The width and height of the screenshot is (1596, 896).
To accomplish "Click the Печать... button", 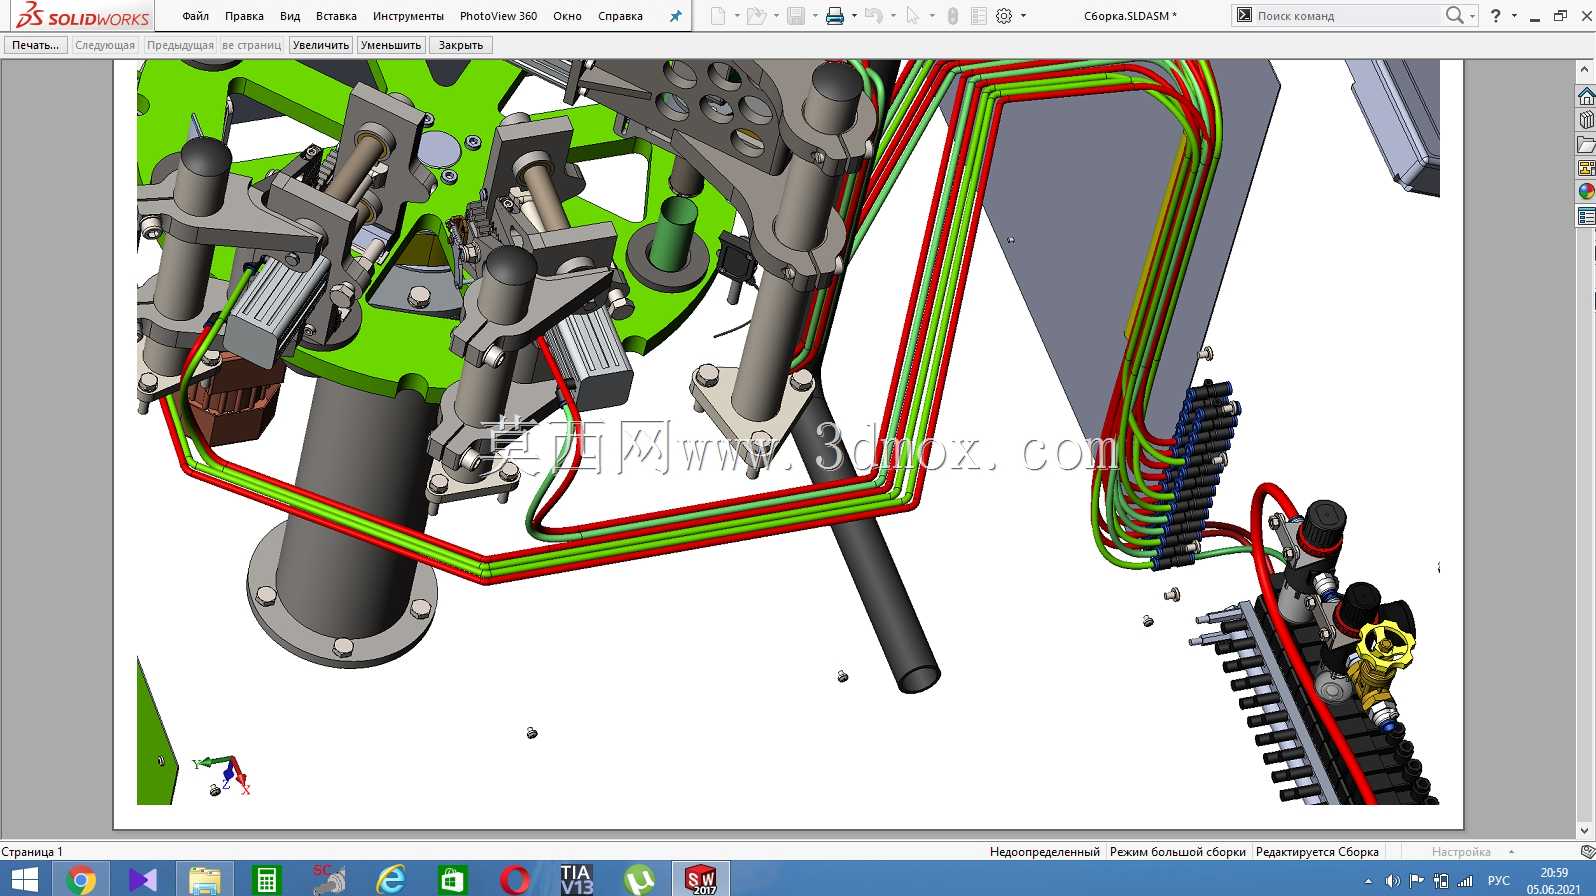I will (36, 45).
